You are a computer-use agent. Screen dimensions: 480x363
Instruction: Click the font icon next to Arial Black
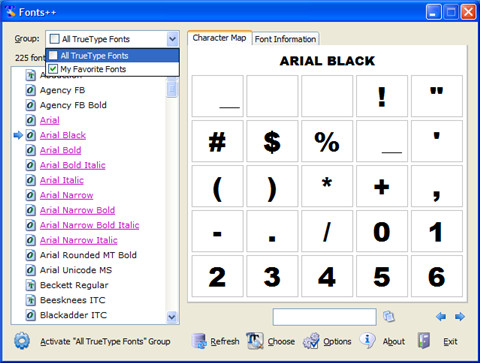(x=30, y=135)
